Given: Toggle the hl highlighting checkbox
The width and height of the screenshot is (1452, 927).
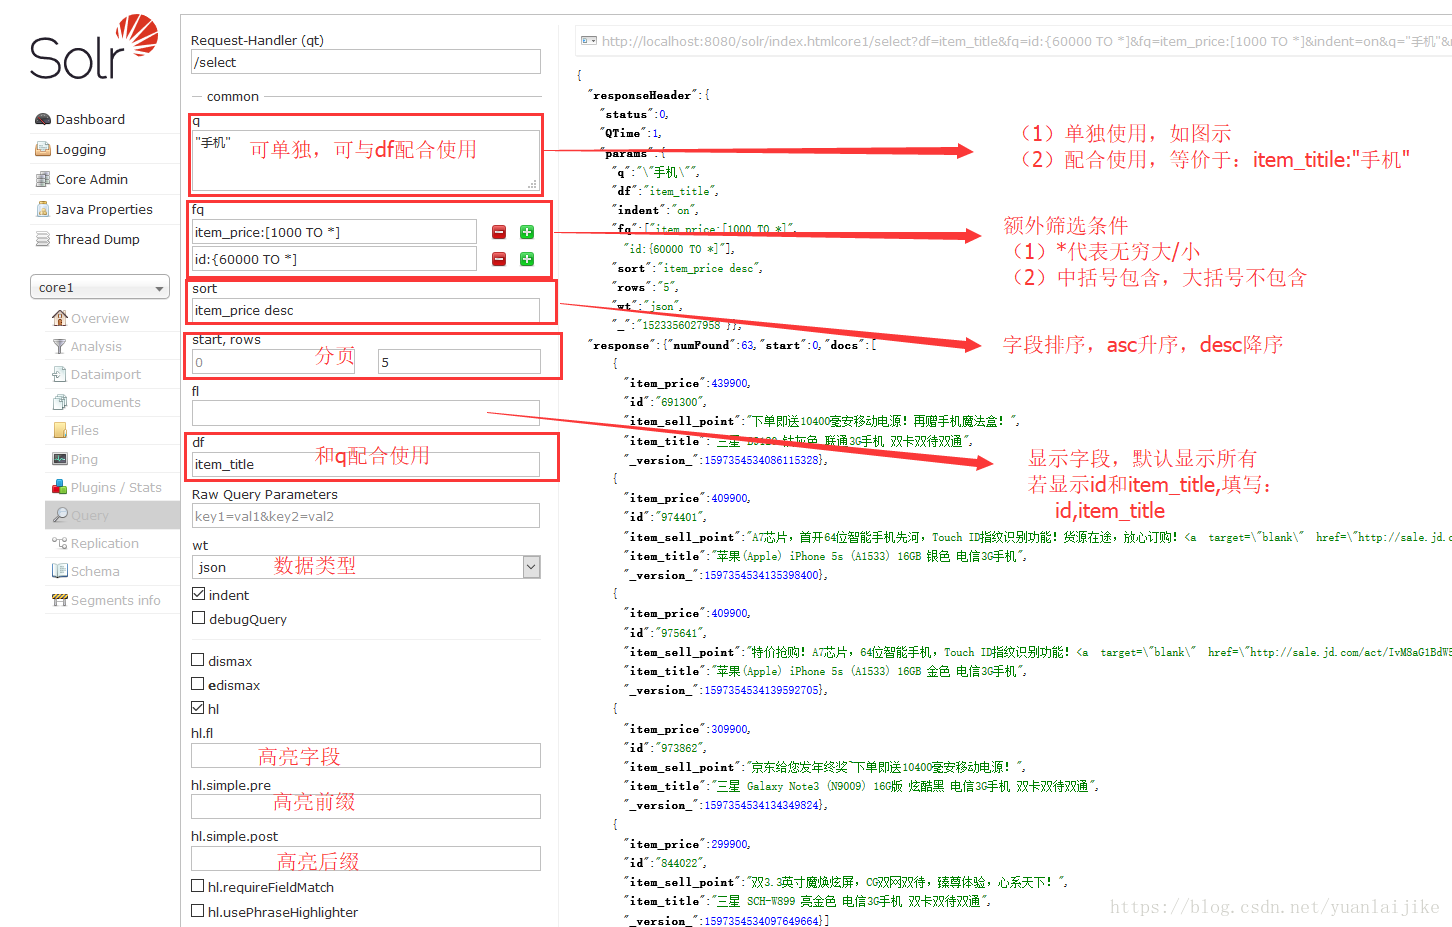Looking at the screenshot, I should click(x=198, y=708).
